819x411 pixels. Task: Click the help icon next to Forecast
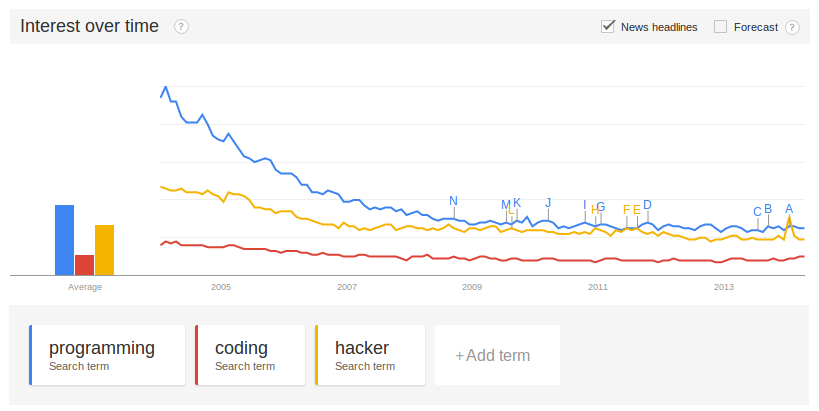793,27
